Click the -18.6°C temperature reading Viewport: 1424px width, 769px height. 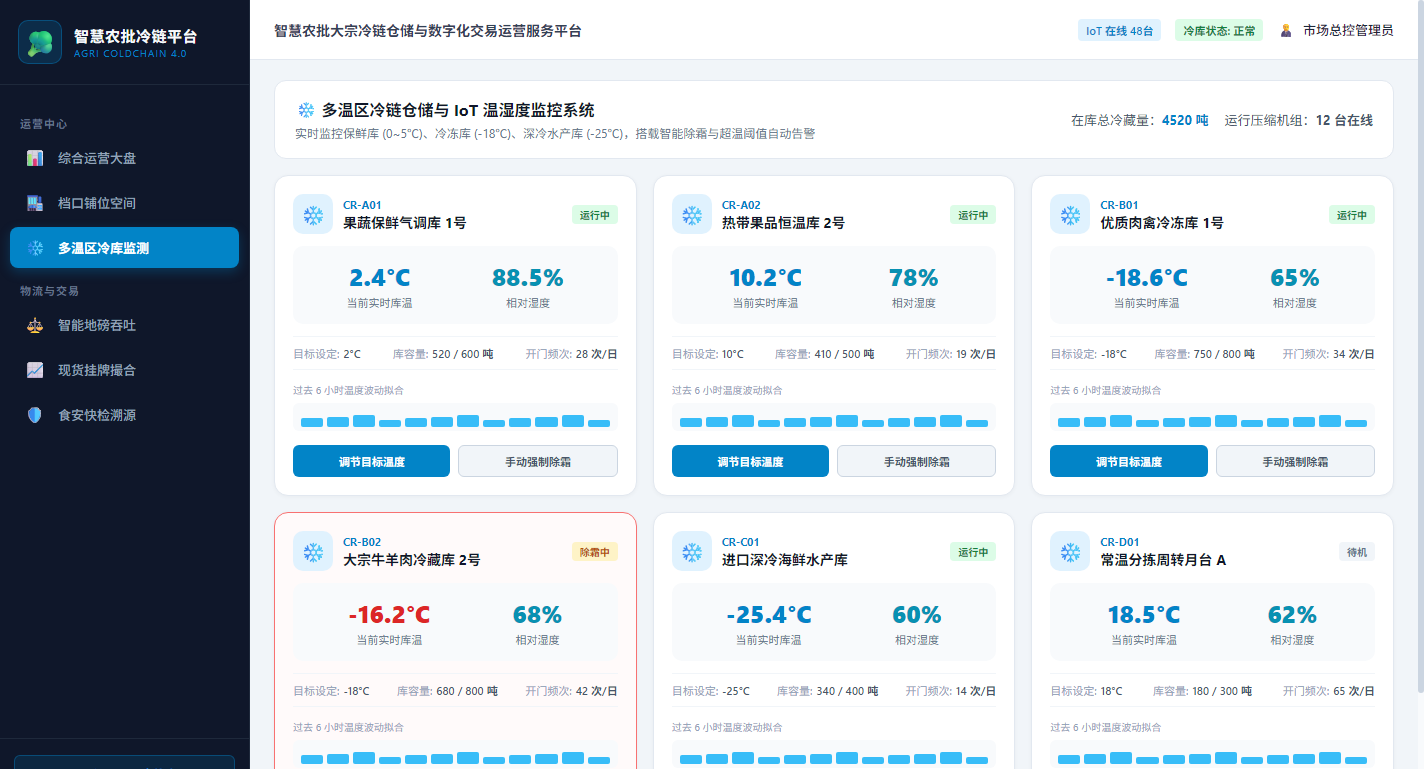point(1147,278)
